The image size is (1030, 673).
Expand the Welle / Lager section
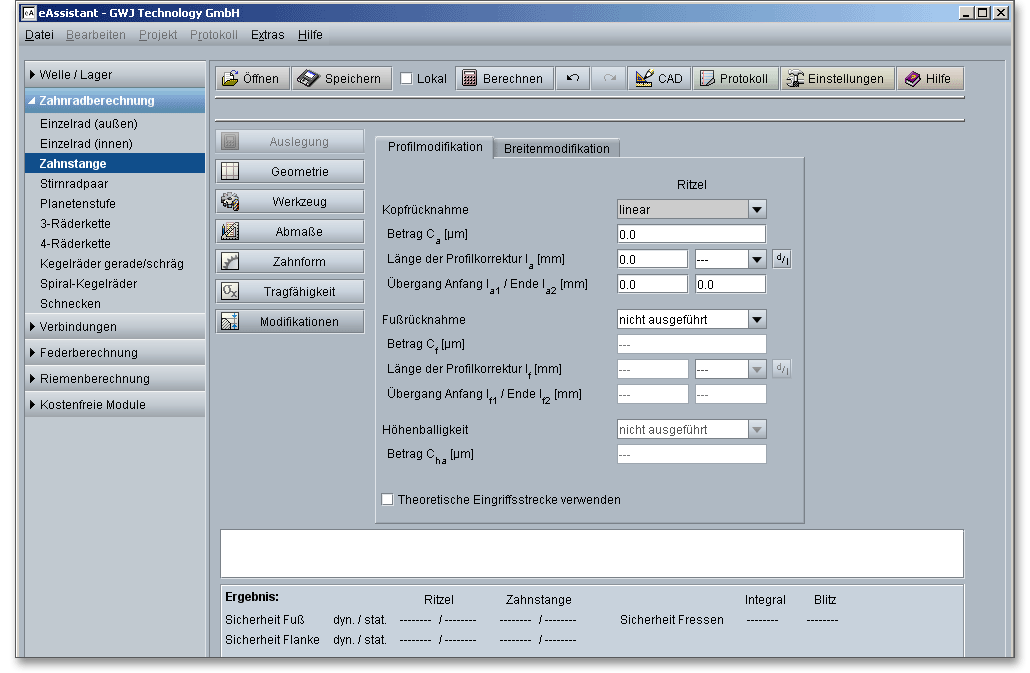tap(114, 75)
